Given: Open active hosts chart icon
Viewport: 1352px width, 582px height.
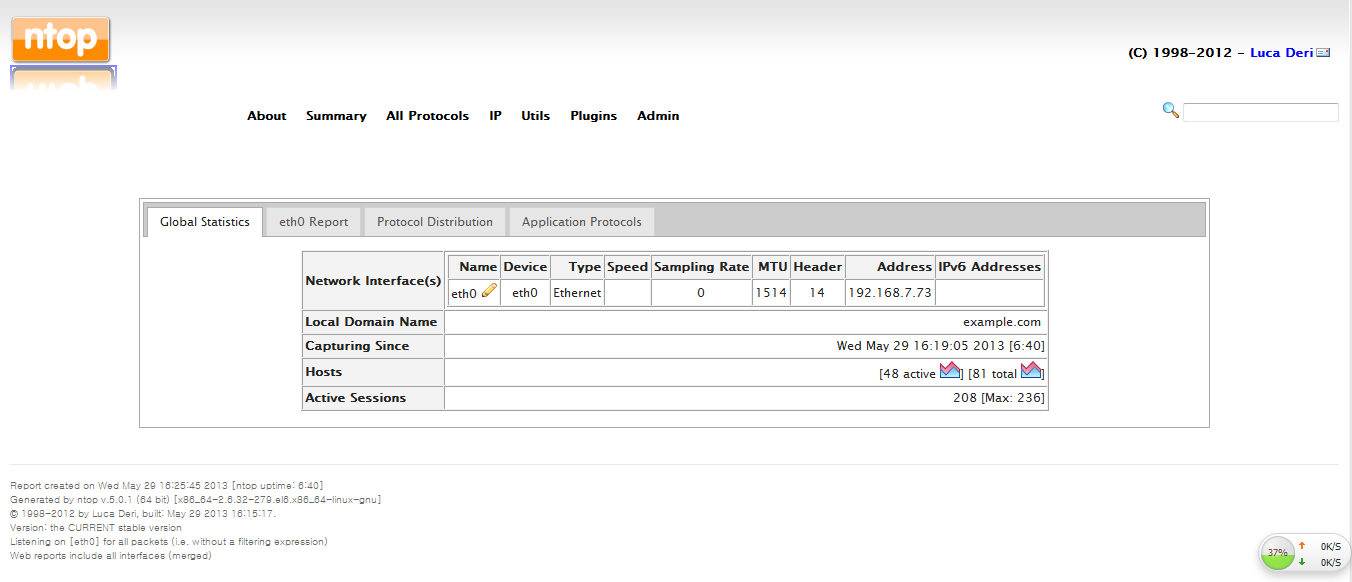Looking at the screenshot, I should tap(950, 371).
